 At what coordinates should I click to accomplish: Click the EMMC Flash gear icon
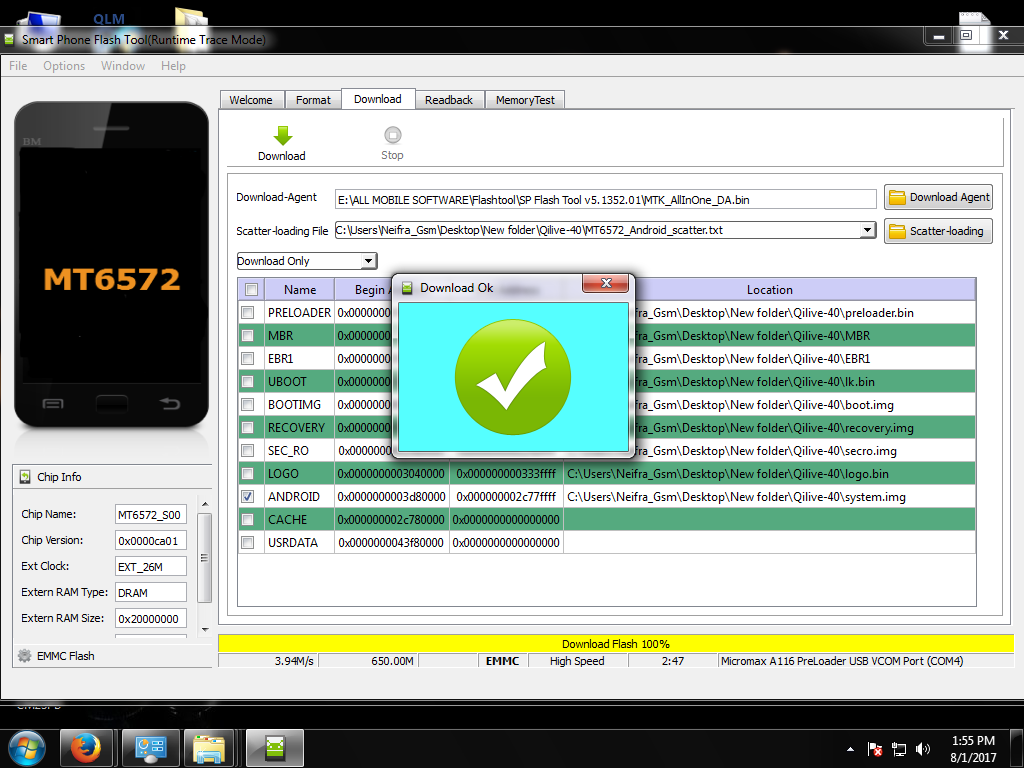(x=24, y=656)
